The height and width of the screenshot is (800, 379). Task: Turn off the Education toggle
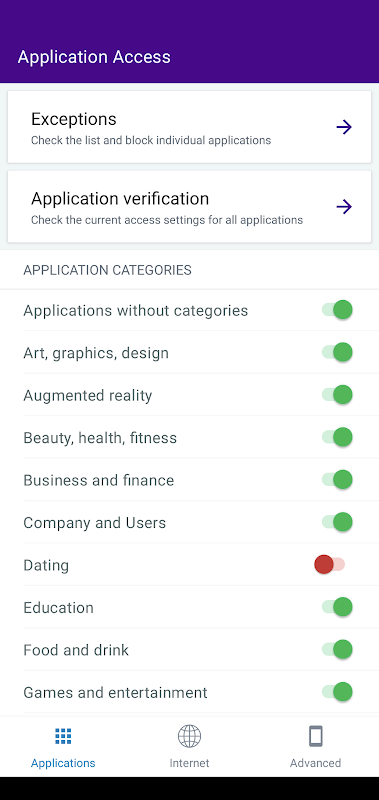click(x=337, y=607)
